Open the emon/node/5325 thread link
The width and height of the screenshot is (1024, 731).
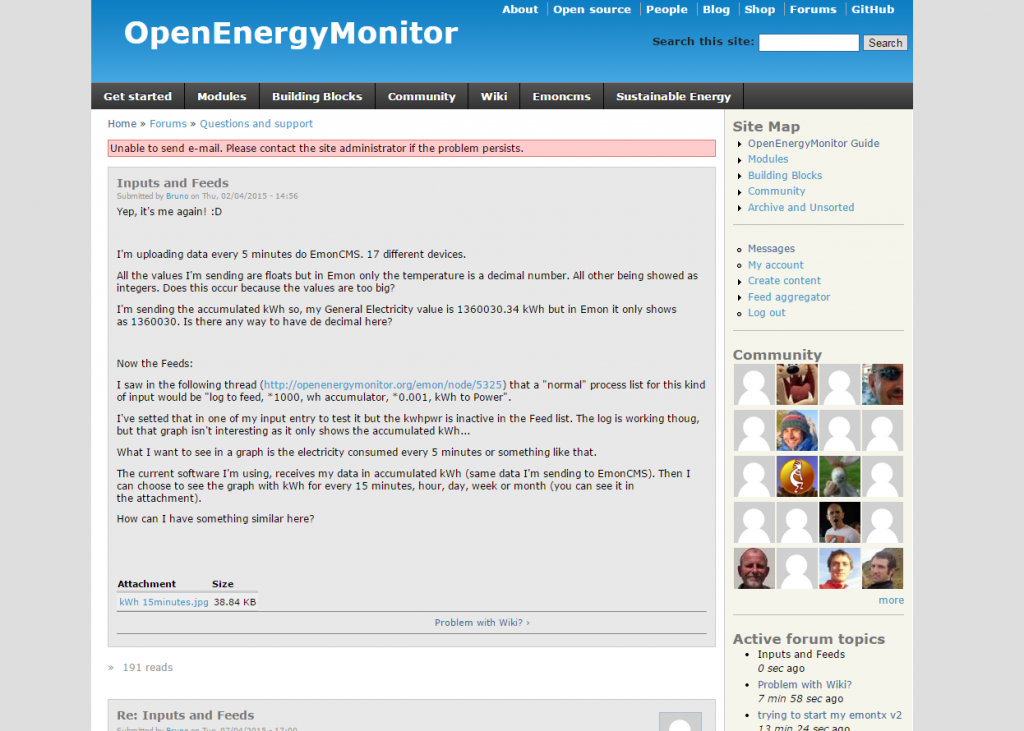[x=383, y=385]
